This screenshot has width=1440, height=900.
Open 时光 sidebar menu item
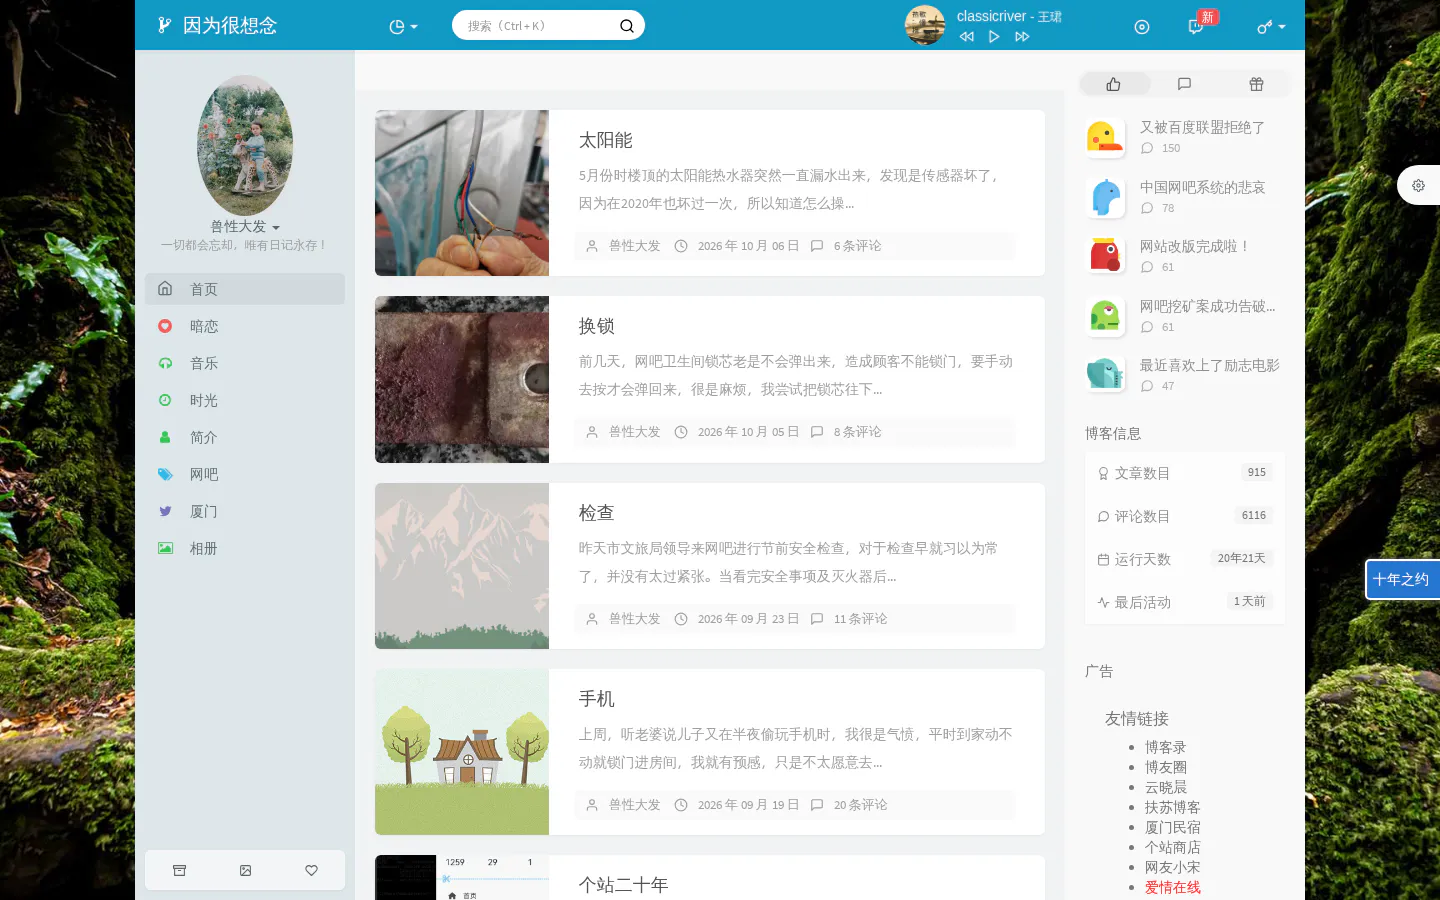245,400
